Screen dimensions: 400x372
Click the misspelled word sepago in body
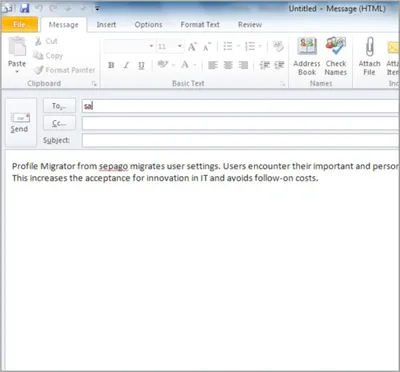tap(113, 166)
